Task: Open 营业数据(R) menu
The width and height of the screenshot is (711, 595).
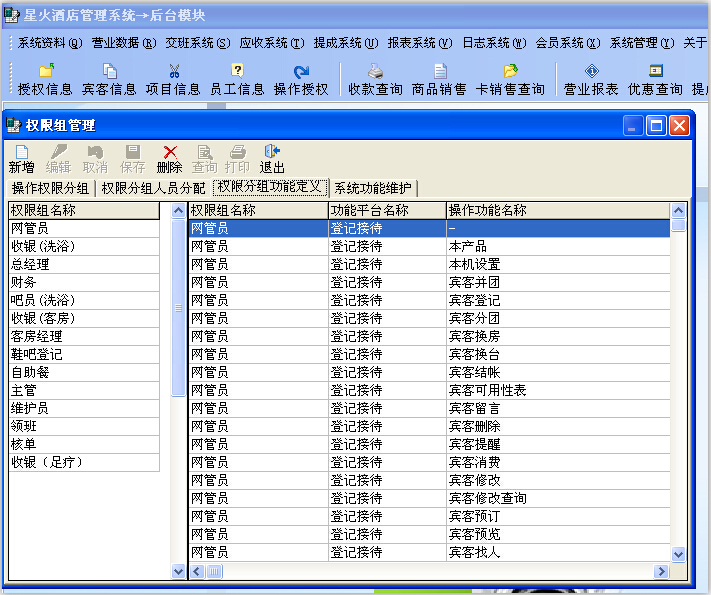Action: point(124,43)
